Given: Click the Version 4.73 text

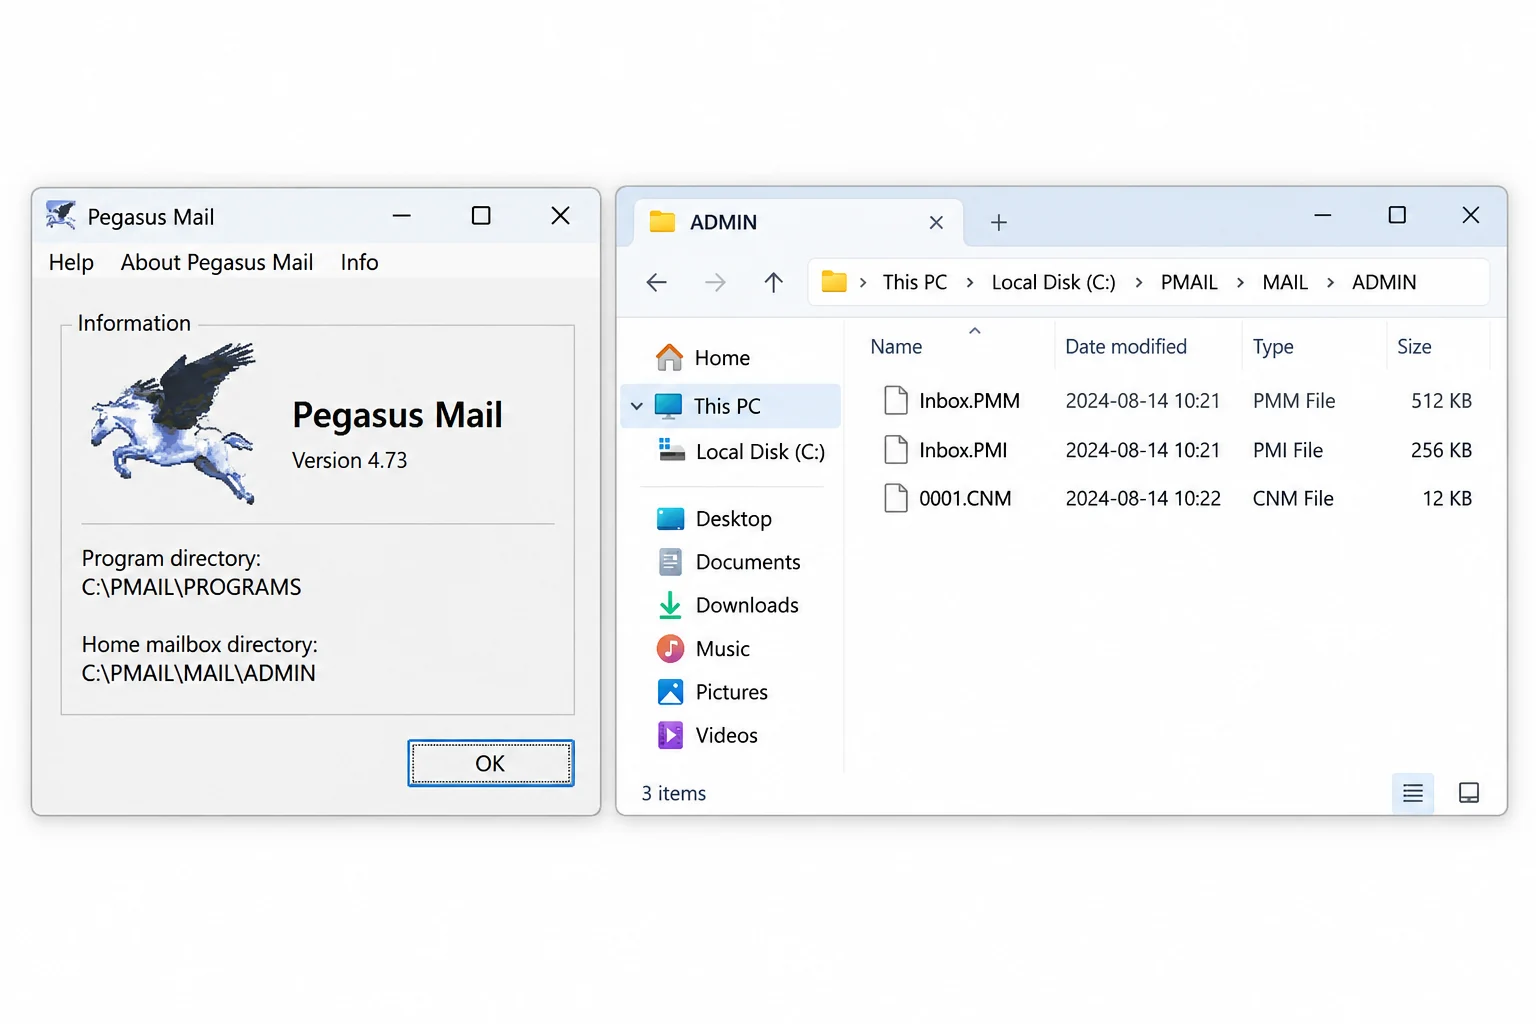Looking at the screenshot, I should pos(349,460).
